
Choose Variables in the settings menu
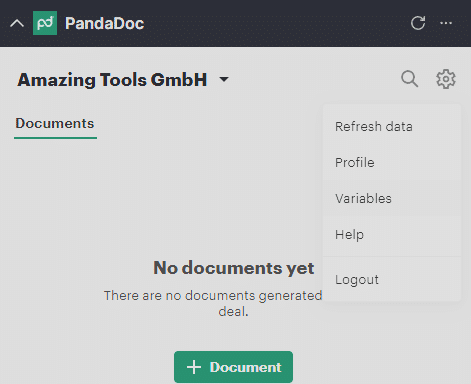(x=392, y=199)
